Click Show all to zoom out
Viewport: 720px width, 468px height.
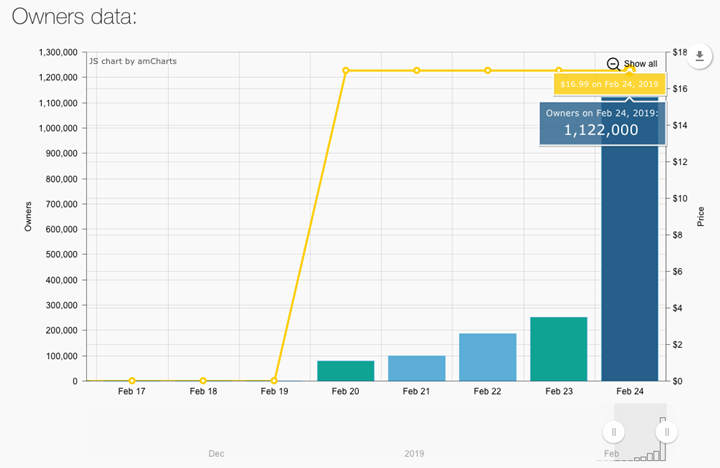coord(633,64)
